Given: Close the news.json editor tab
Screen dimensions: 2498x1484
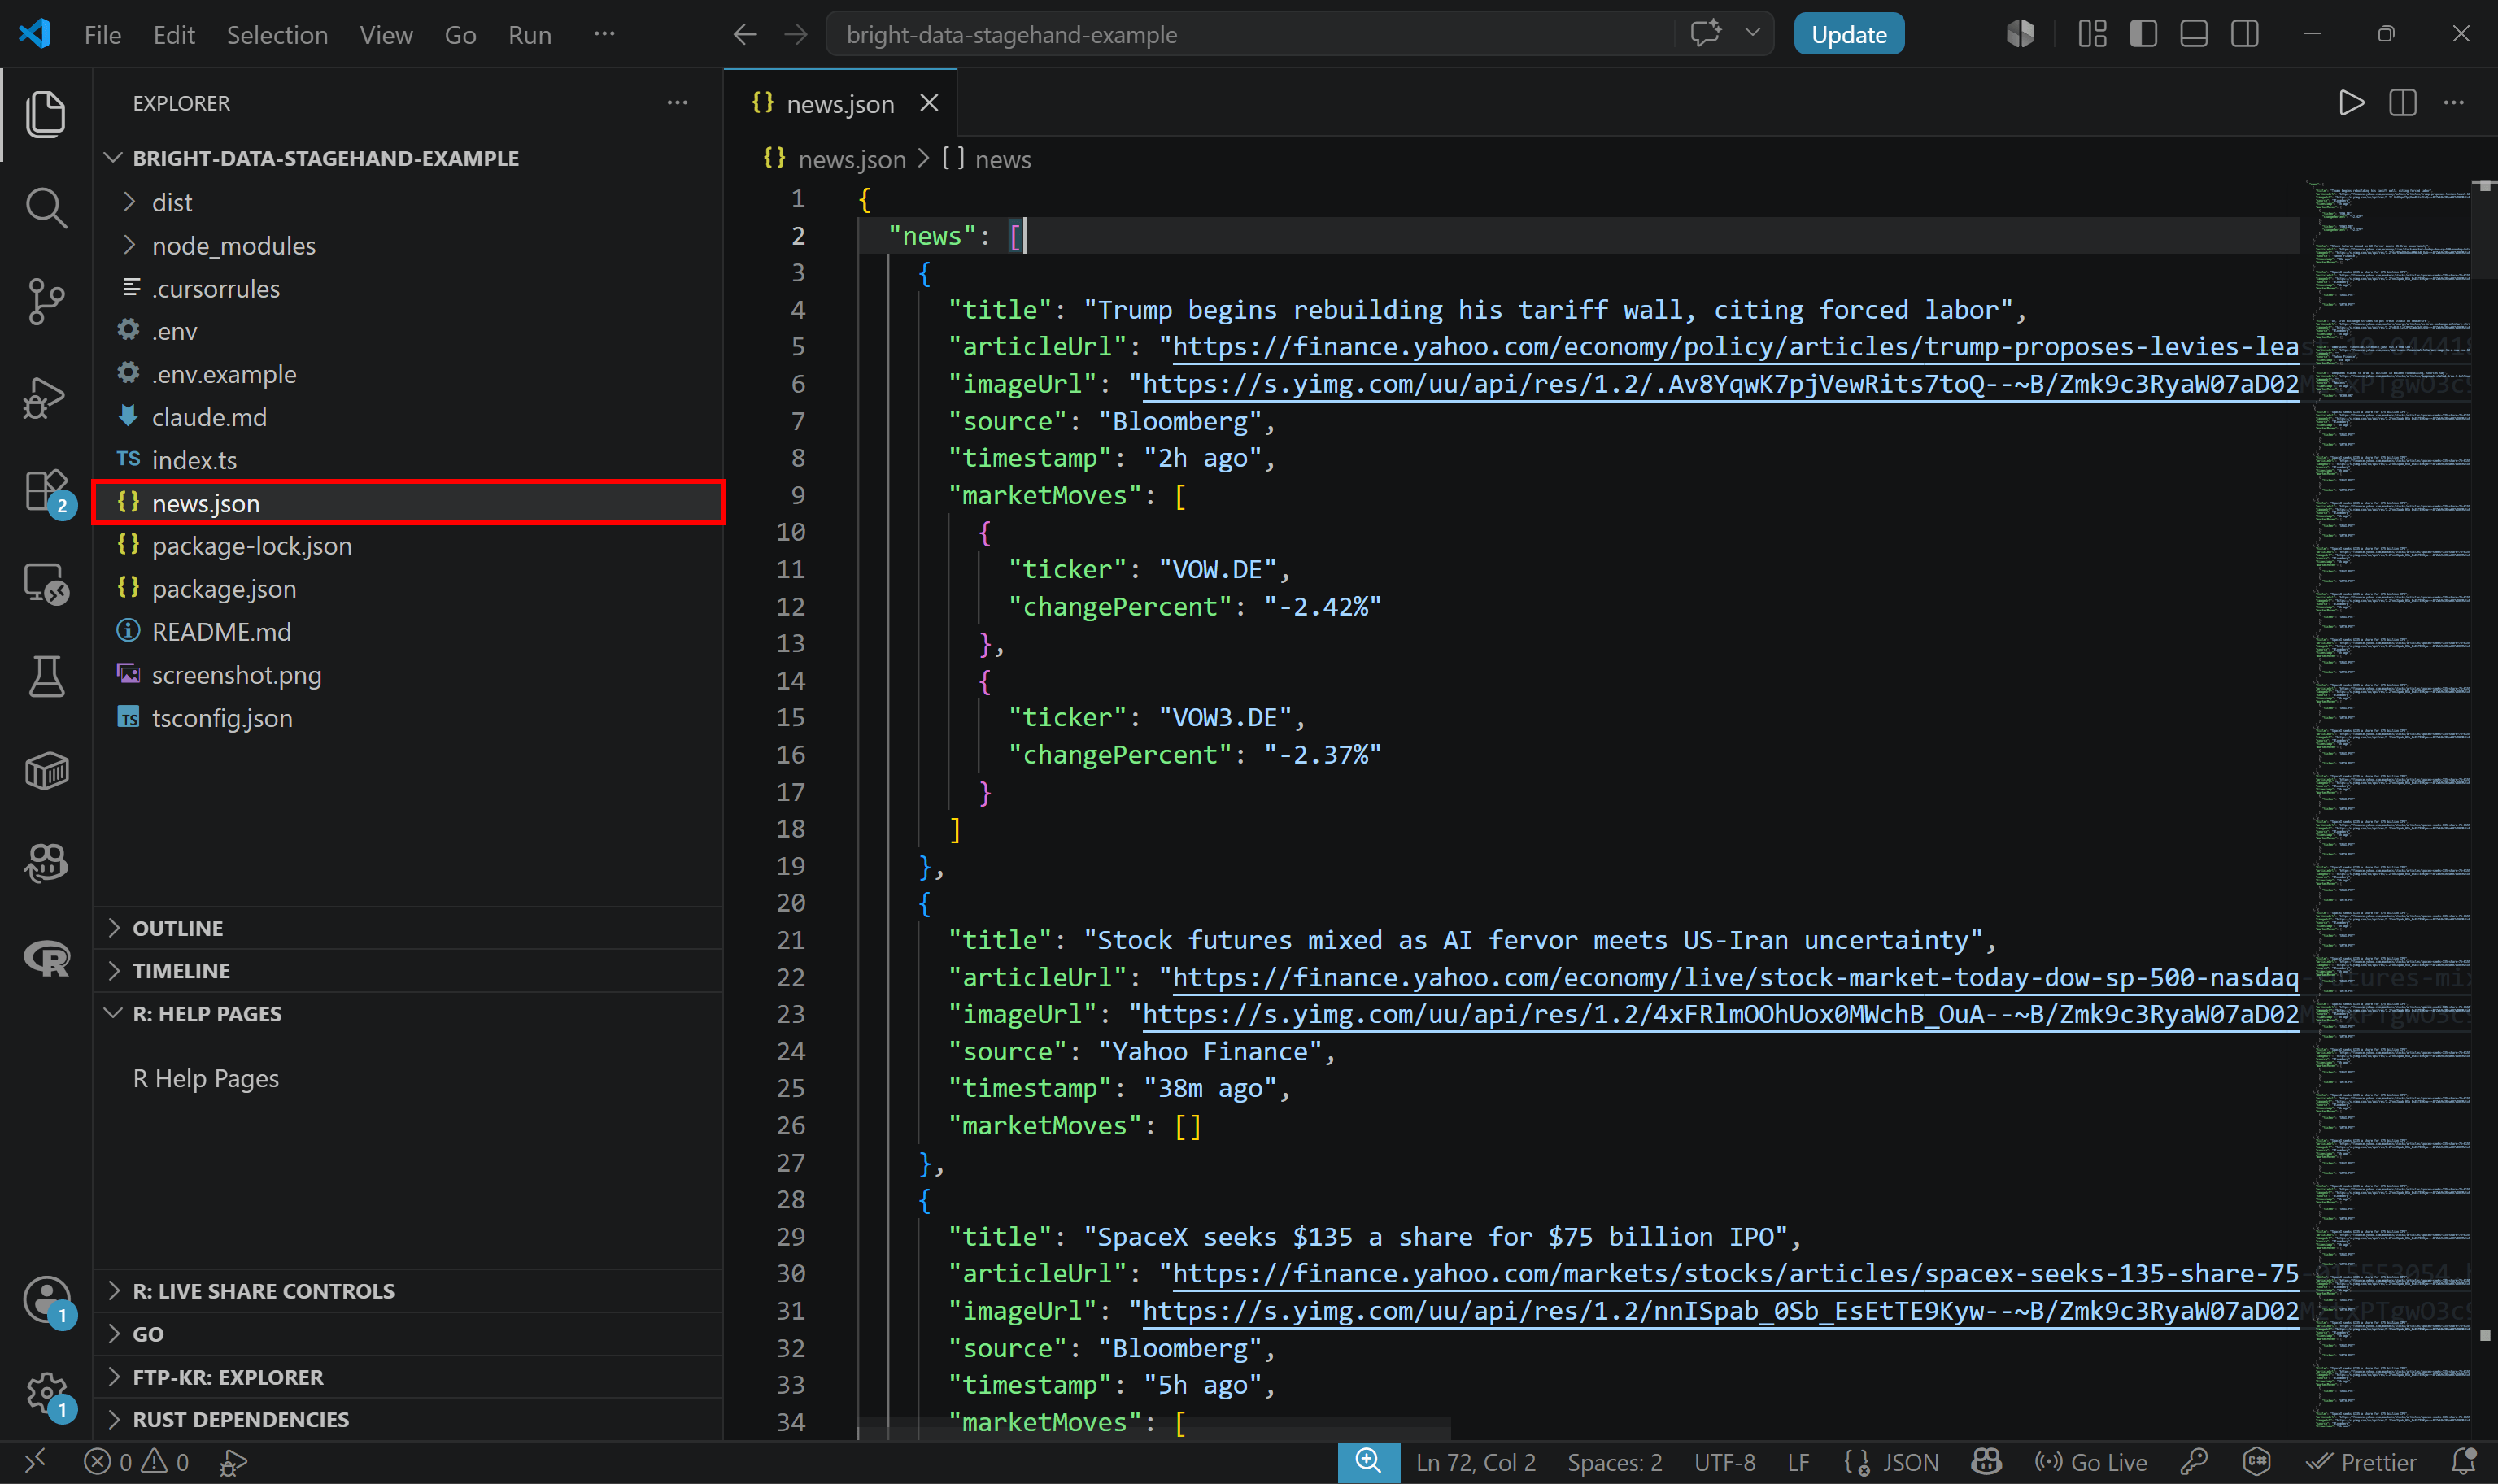Looking at the screenshot, I should tap(929, 103).
